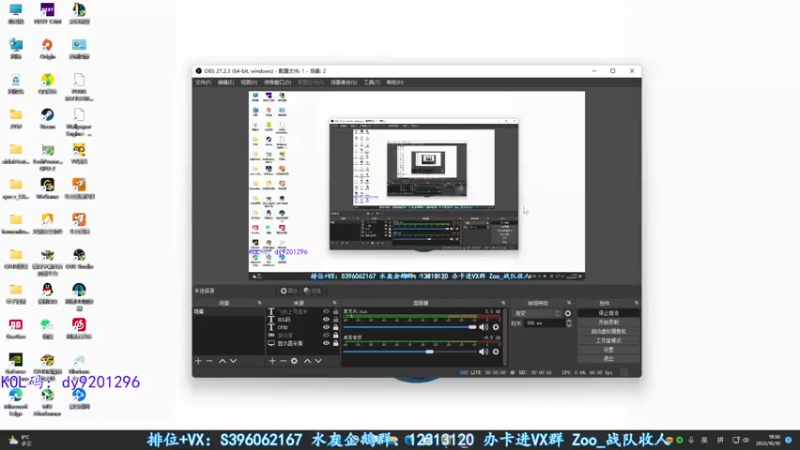Open the red NetEase Cloud Music shortcut
The image size is (800, 450).
79,328
